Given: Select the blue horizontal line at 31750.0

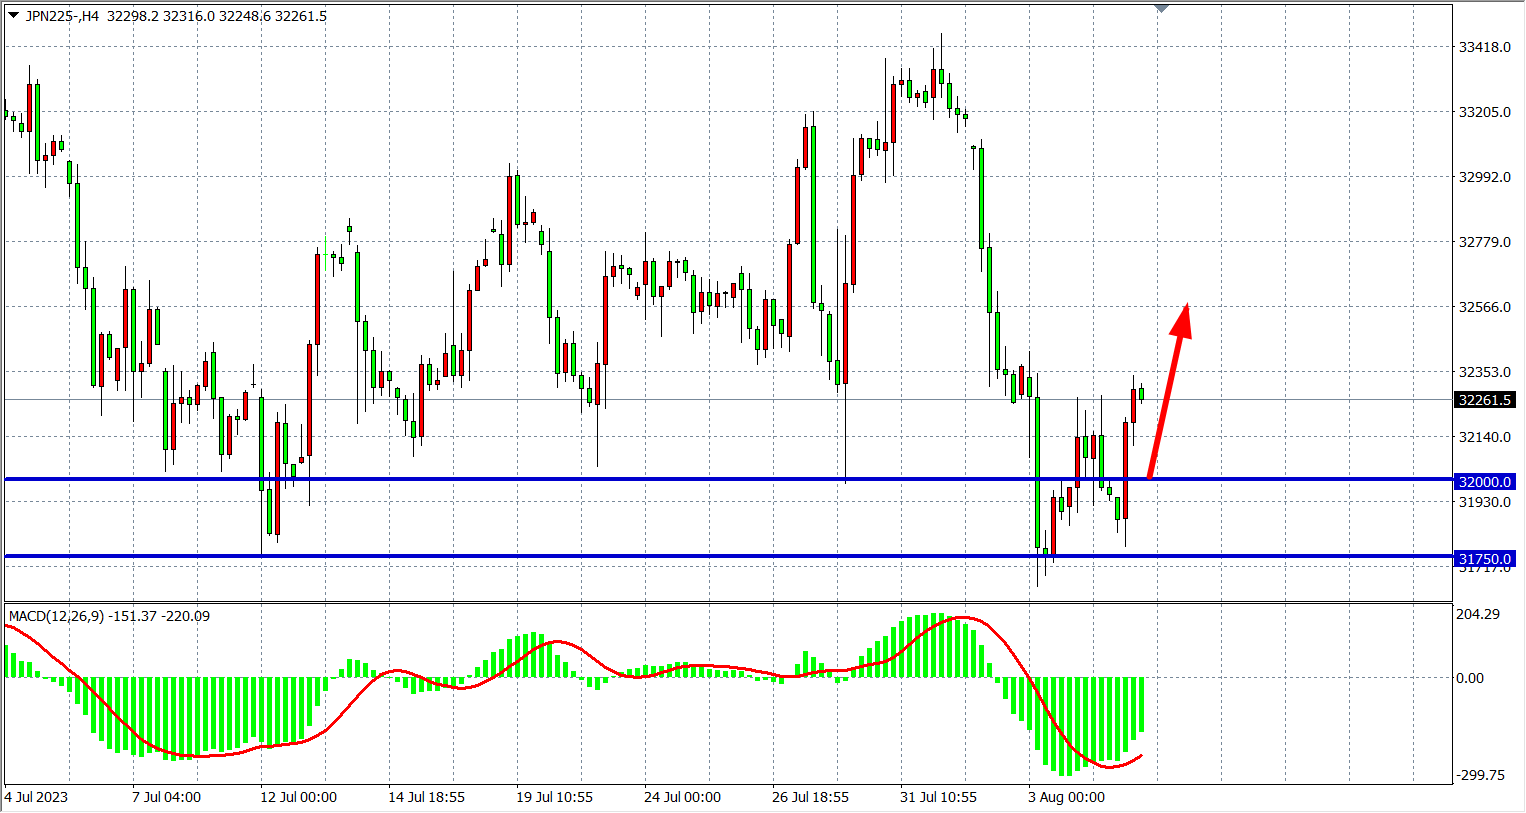Looking at the screenshot, I should [x=600, y=556].
